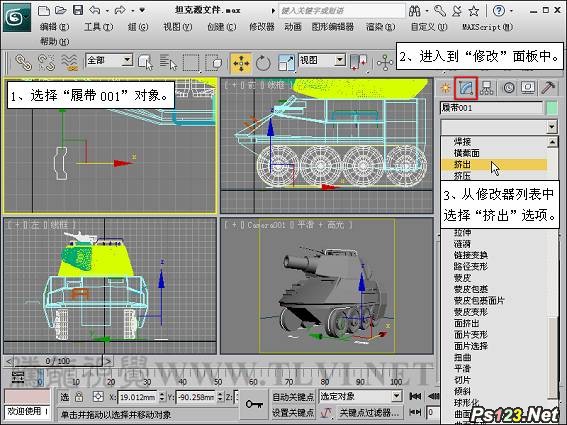
Task: Switch to the Utilities hammer tab
Action: (x=548, y=88)
